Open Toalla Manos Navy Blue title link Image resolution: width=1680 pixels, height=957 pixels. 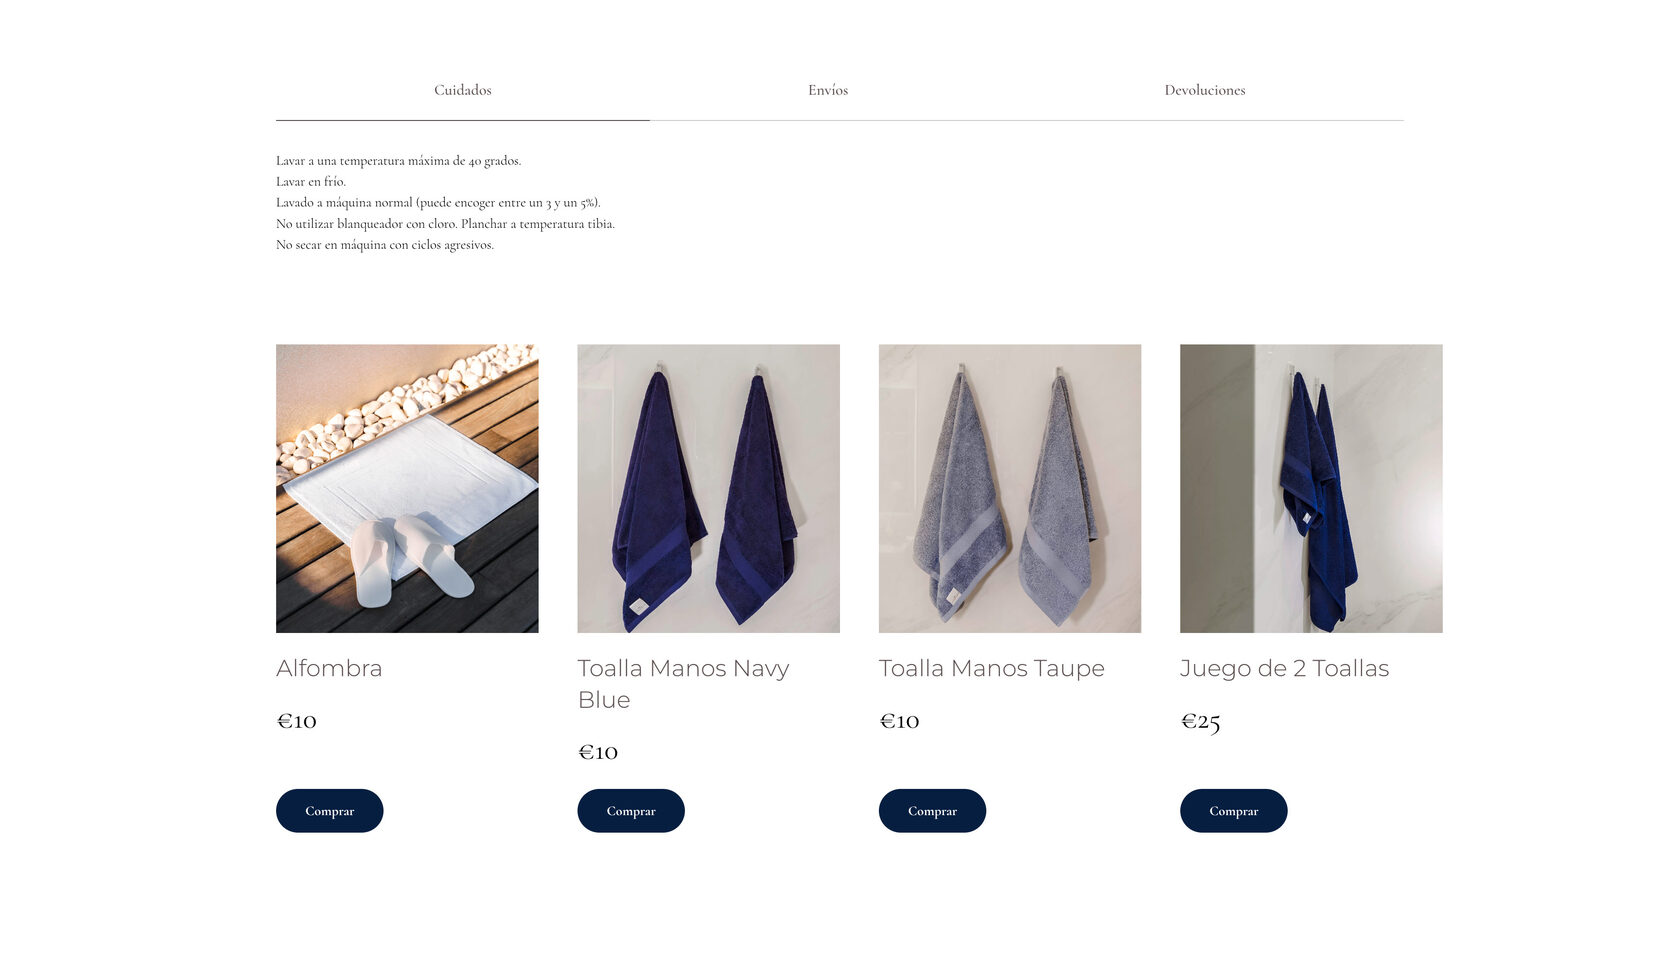point(684,684)
